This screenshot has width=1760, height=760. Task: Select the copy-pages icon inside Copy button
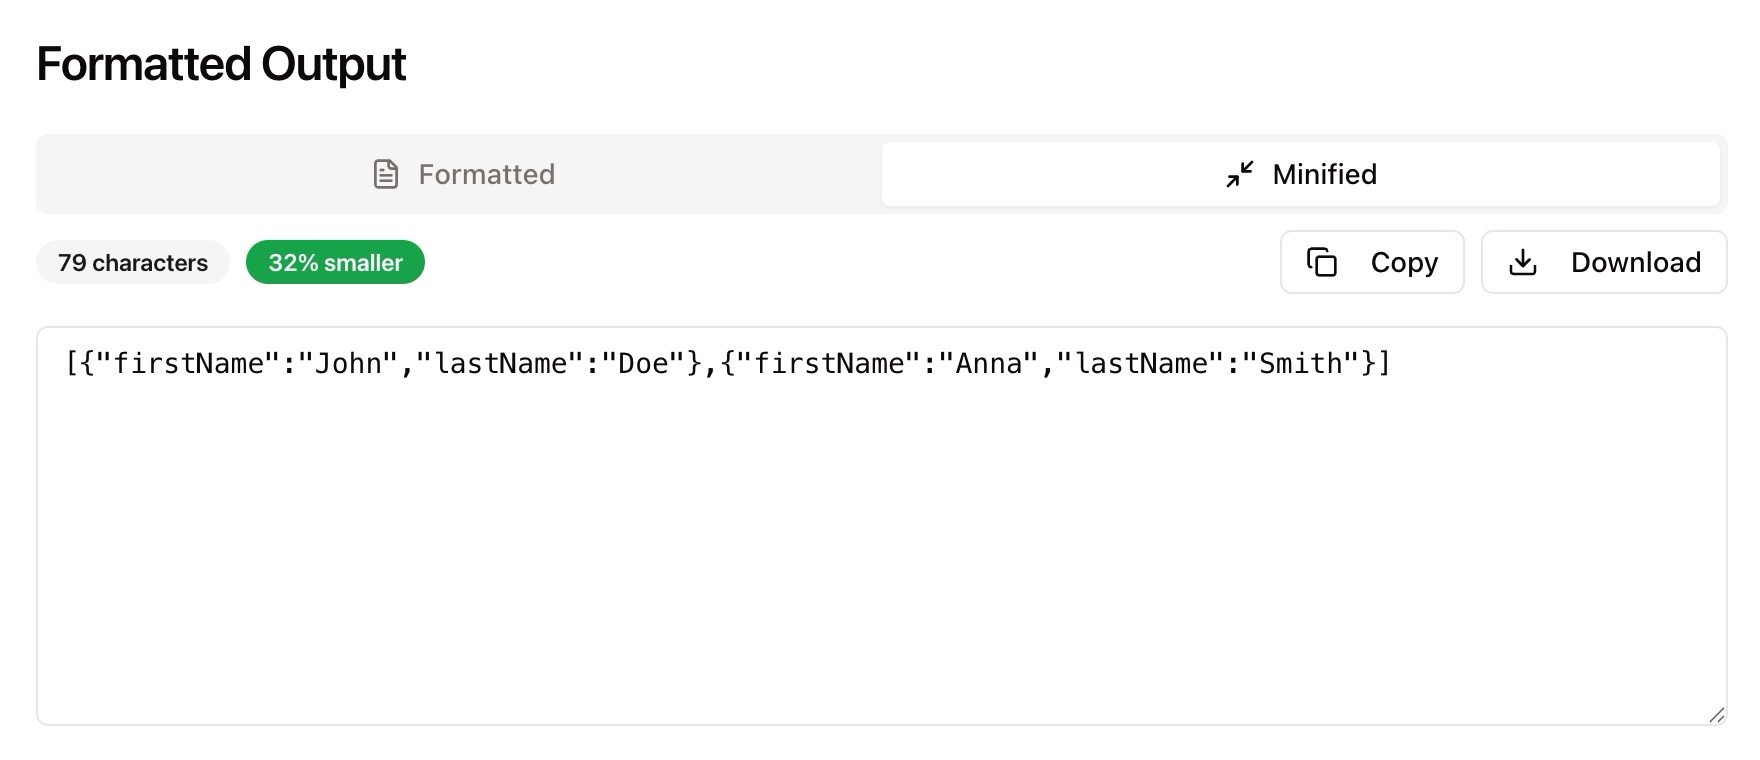pyautogui.click(x=1322, y=262)
